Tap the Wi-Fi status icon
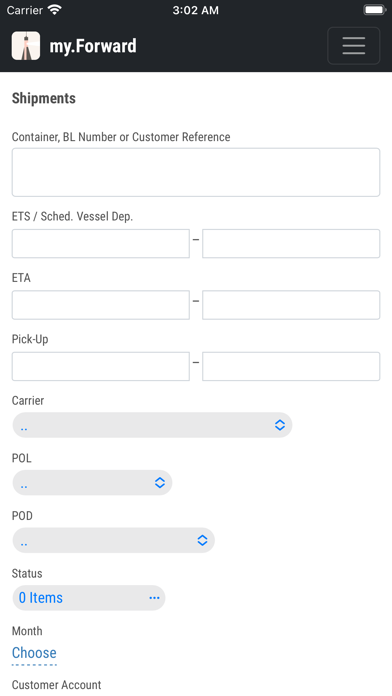 (x=55, y=10)
